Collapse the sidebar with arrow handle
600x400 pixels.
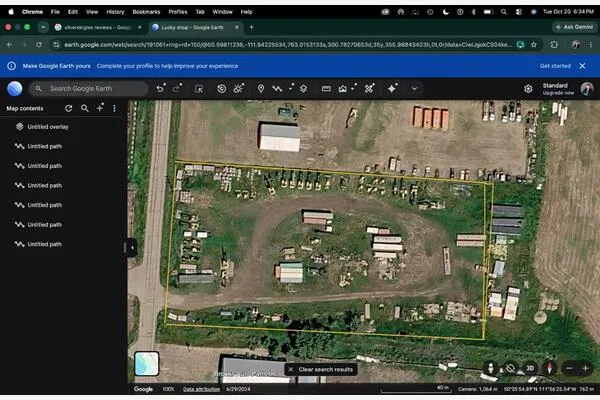[x=132, y=248]
